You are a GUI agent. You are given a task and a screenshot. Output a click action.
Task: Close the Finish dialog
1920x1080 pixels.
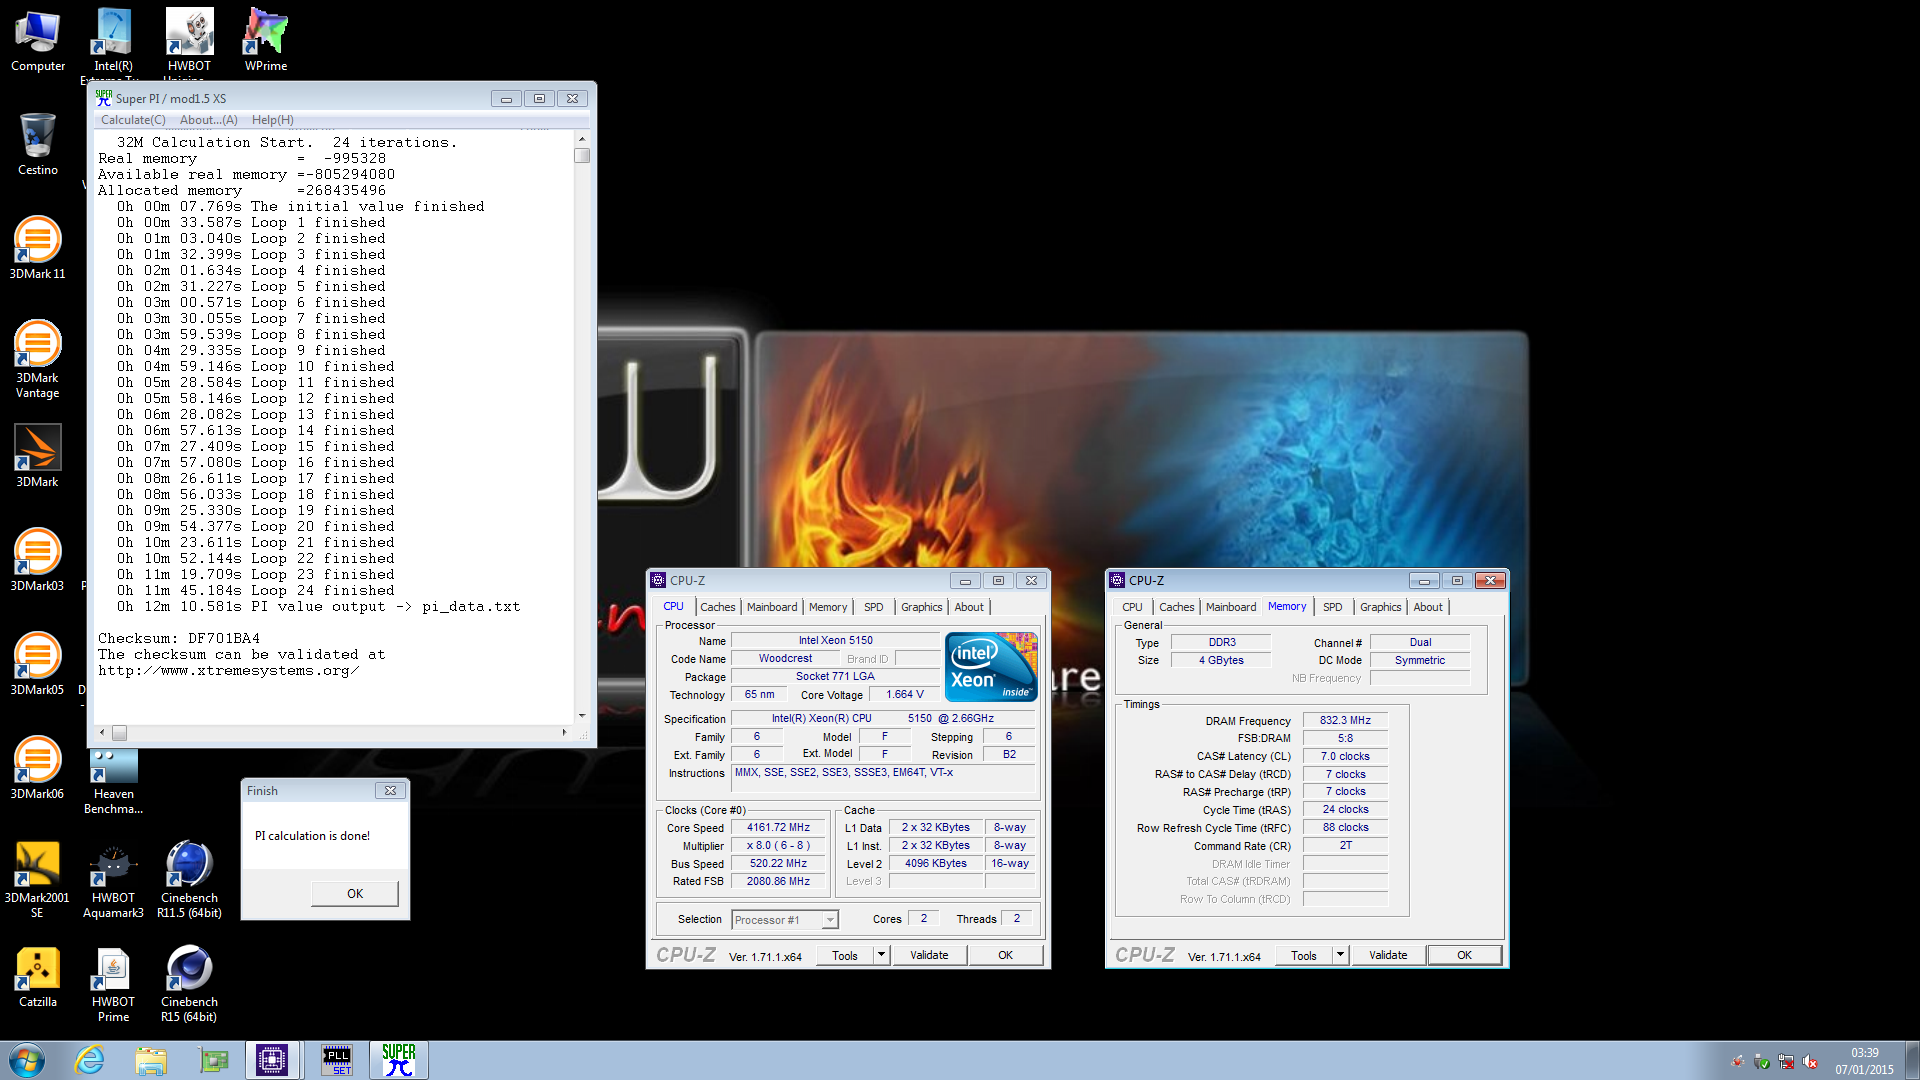(390, 790)
